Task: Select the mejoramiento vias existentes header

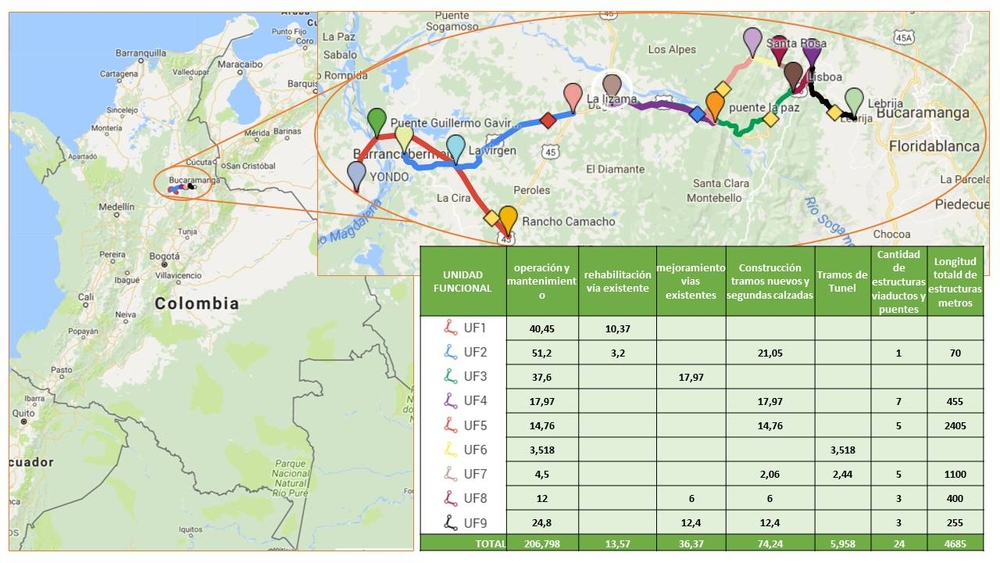Action: click(691, 281)
